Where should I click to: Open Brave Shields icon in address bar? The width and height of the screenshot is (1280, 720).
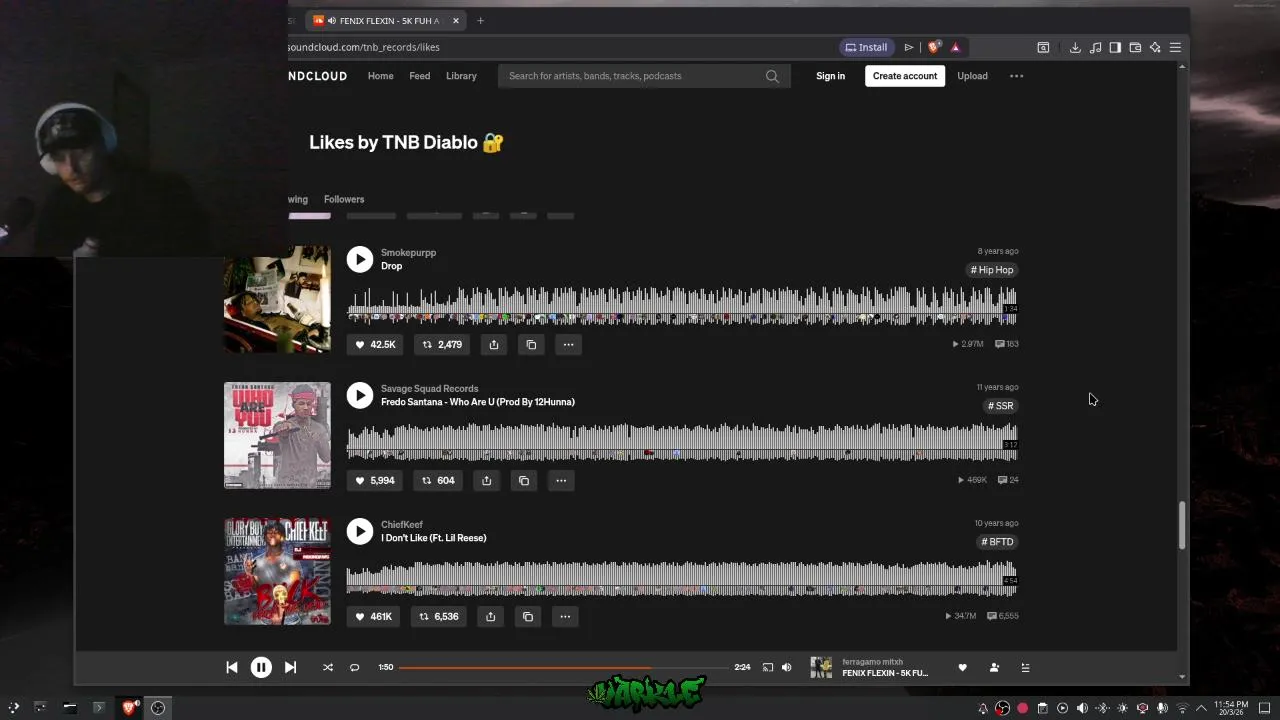tap(934, 47)
